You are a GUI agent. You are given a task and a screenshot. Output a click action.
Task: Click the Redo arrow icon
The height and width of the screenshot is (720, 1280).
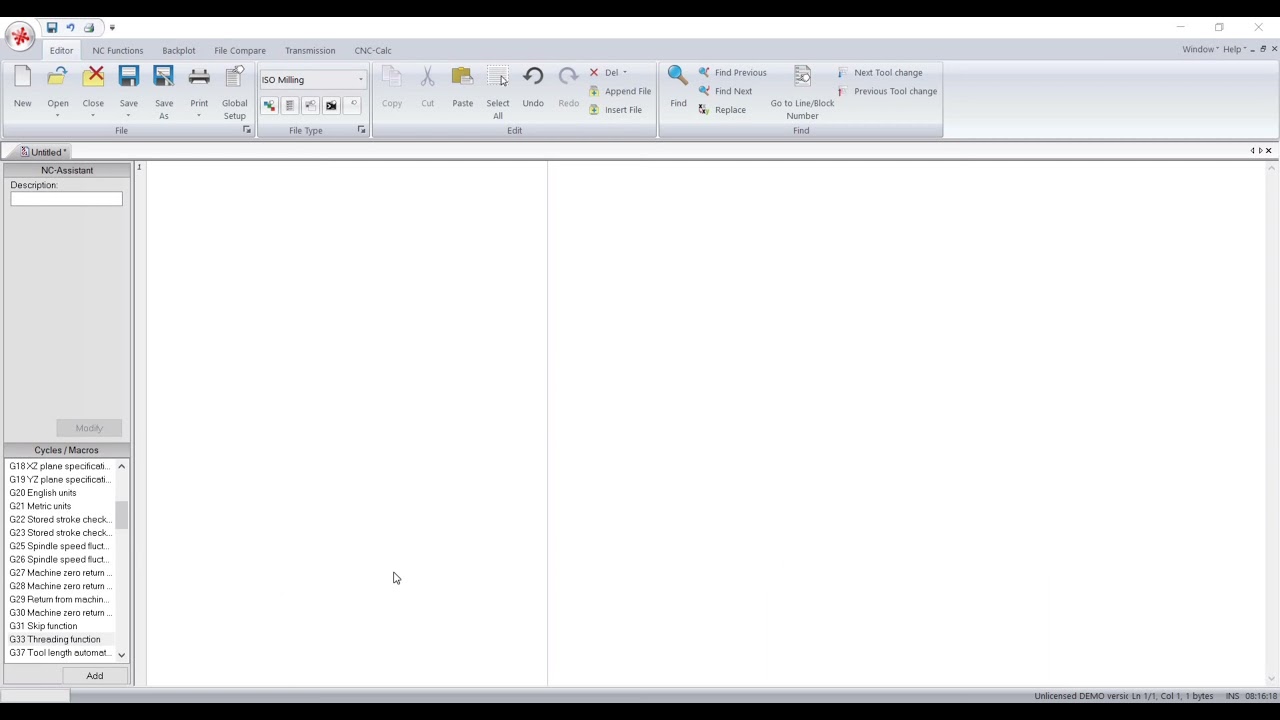point(568,77)
